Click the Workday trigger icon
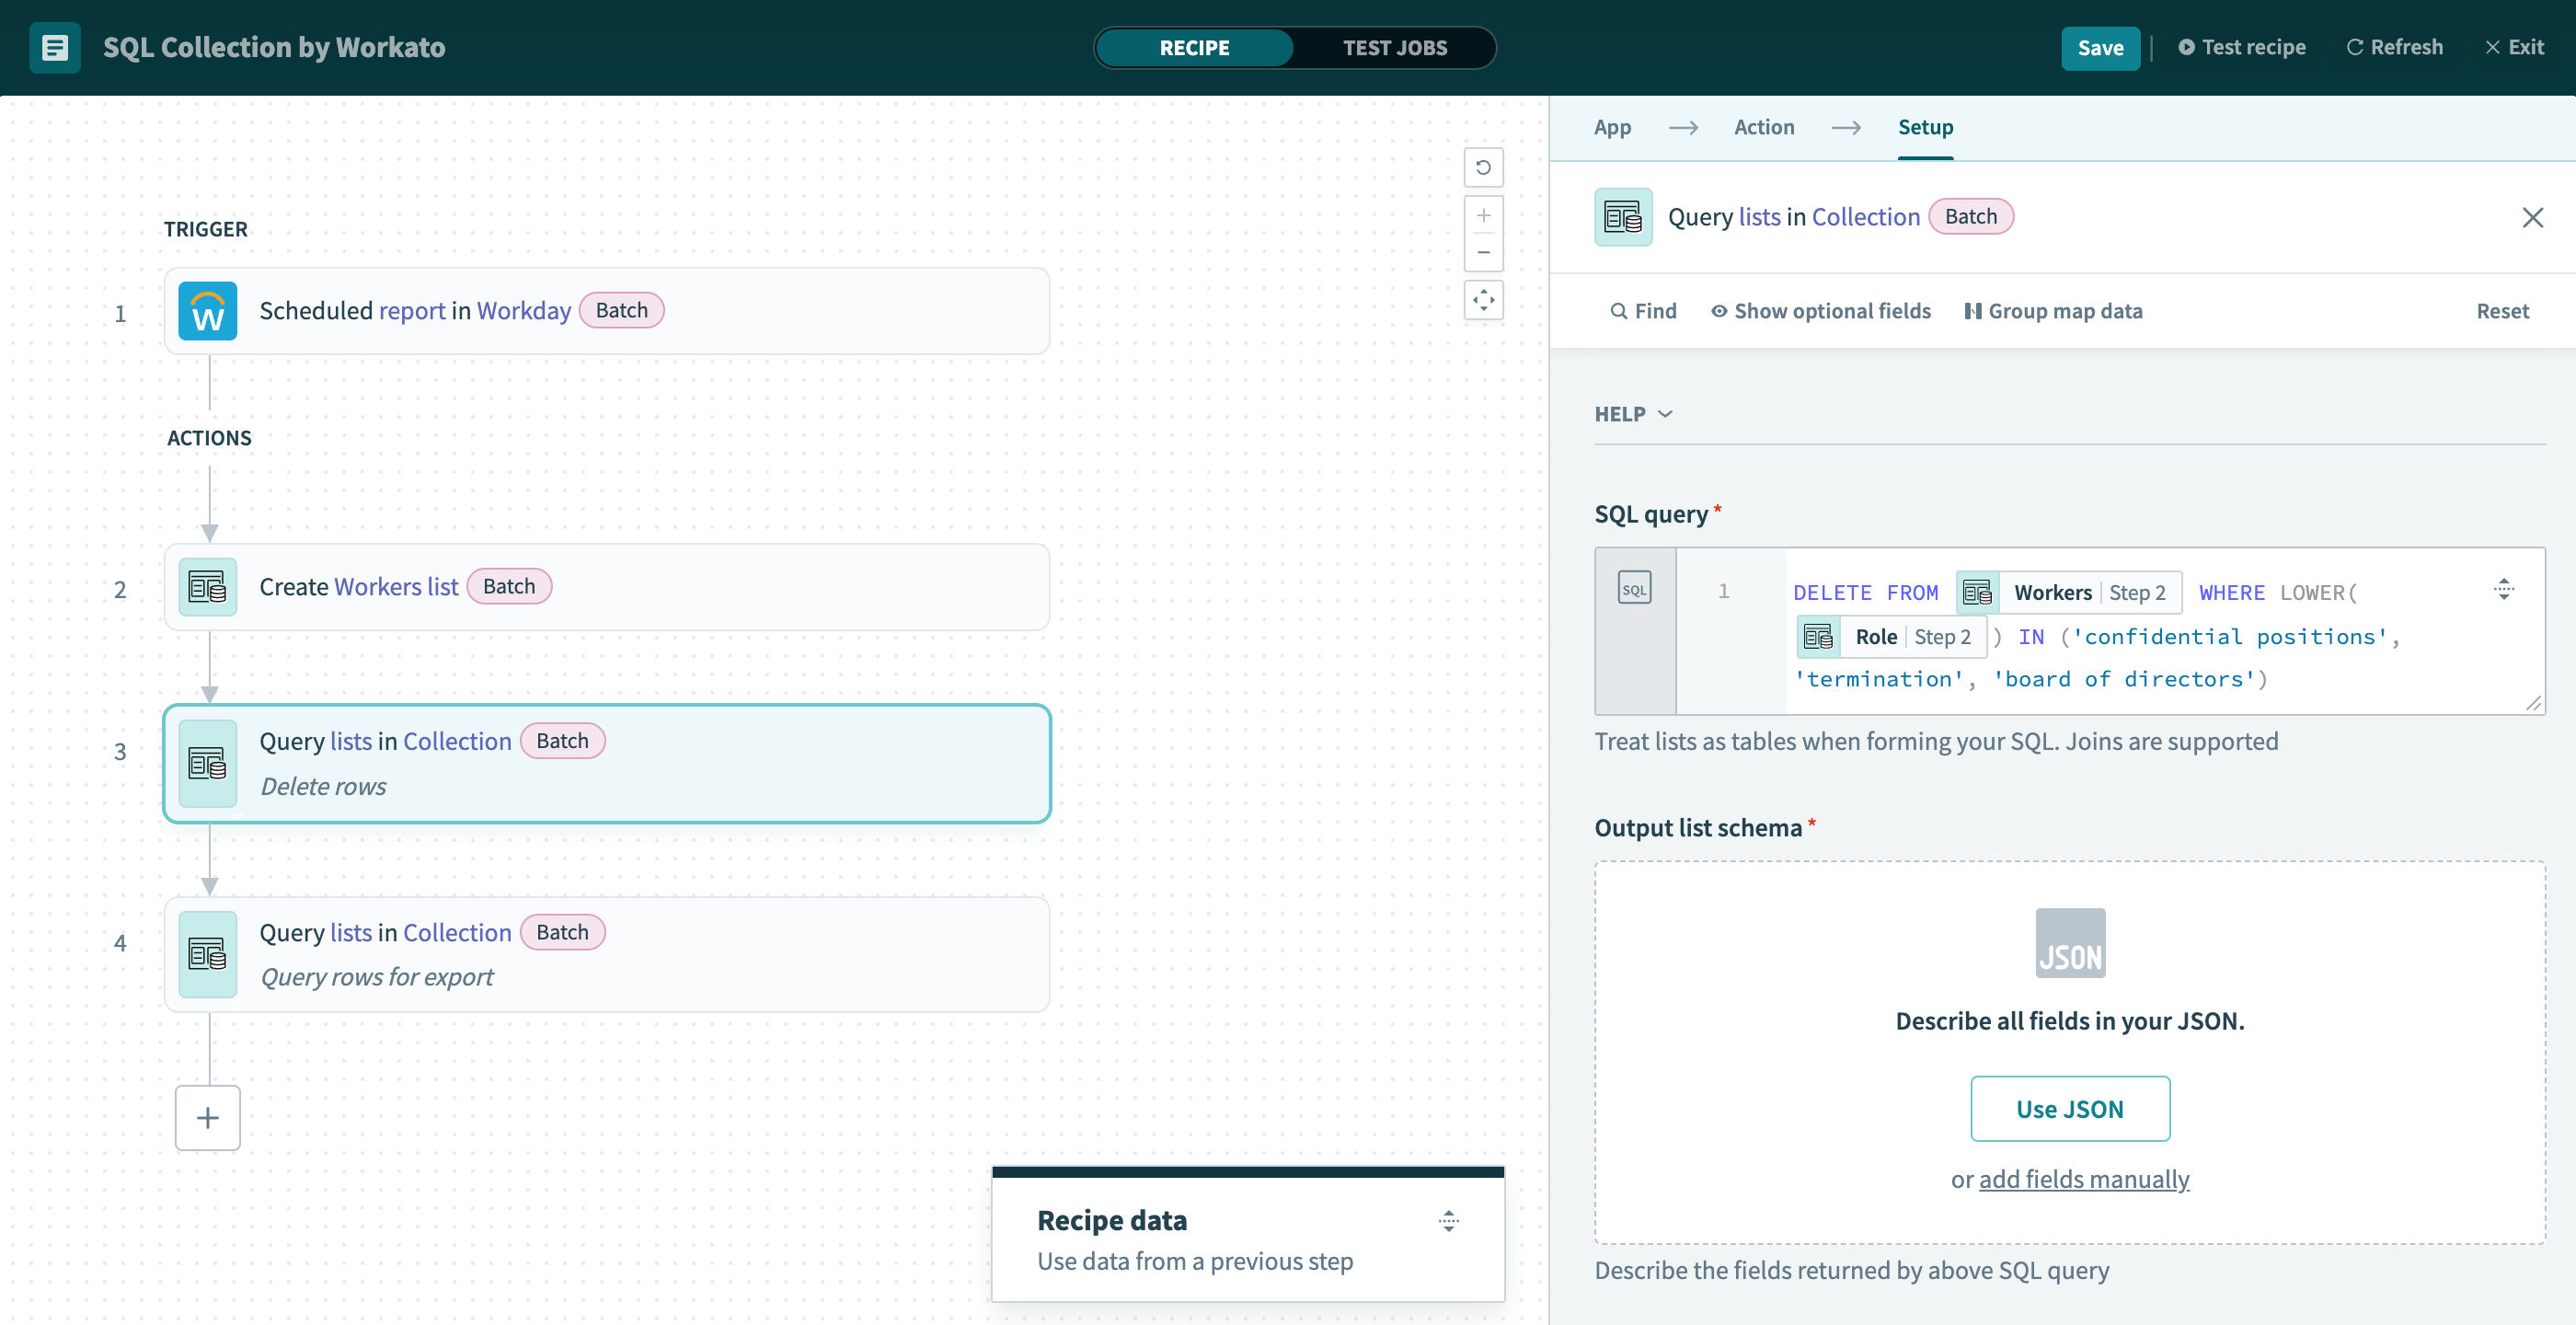2576x1325 pixels. click(x=207, y=311)
